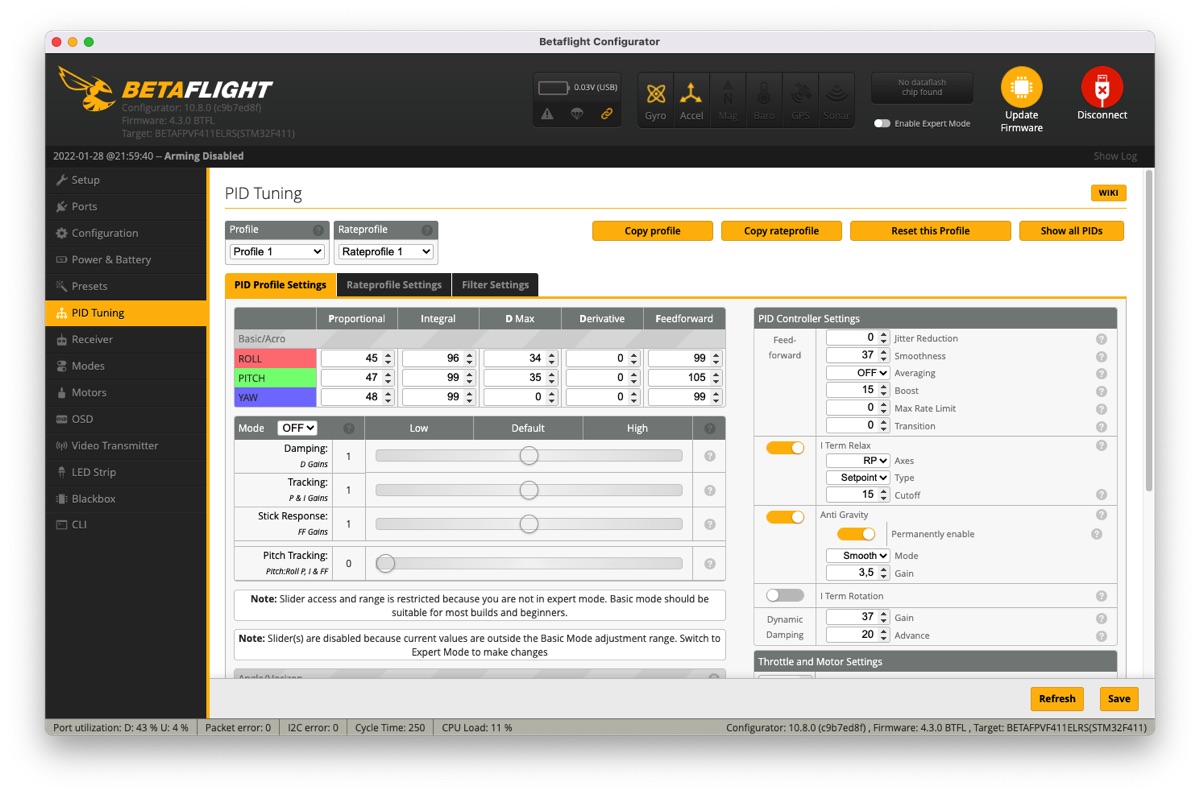Show help for Pitch Tracking slider
Image resolution: width=1200 pixels, height=795 pixels.
tap(709, 563)
